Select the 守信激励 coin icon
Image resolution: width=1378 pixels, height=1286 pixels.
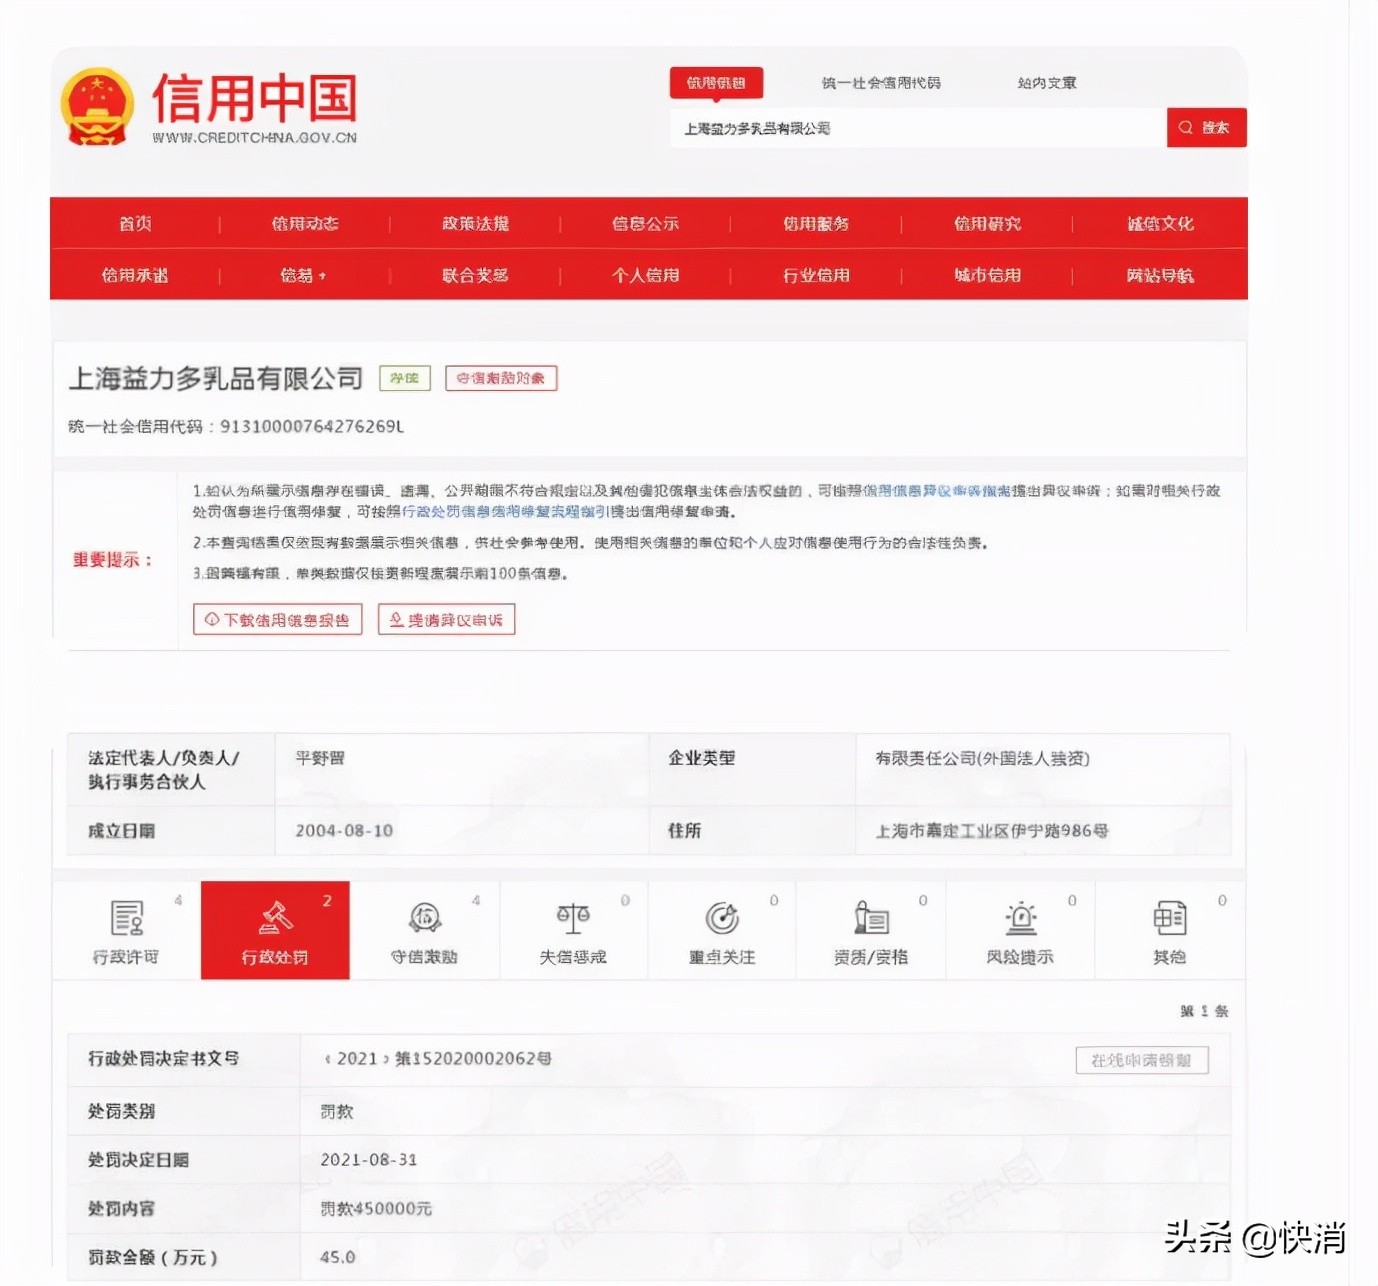[x=424, y=919]
